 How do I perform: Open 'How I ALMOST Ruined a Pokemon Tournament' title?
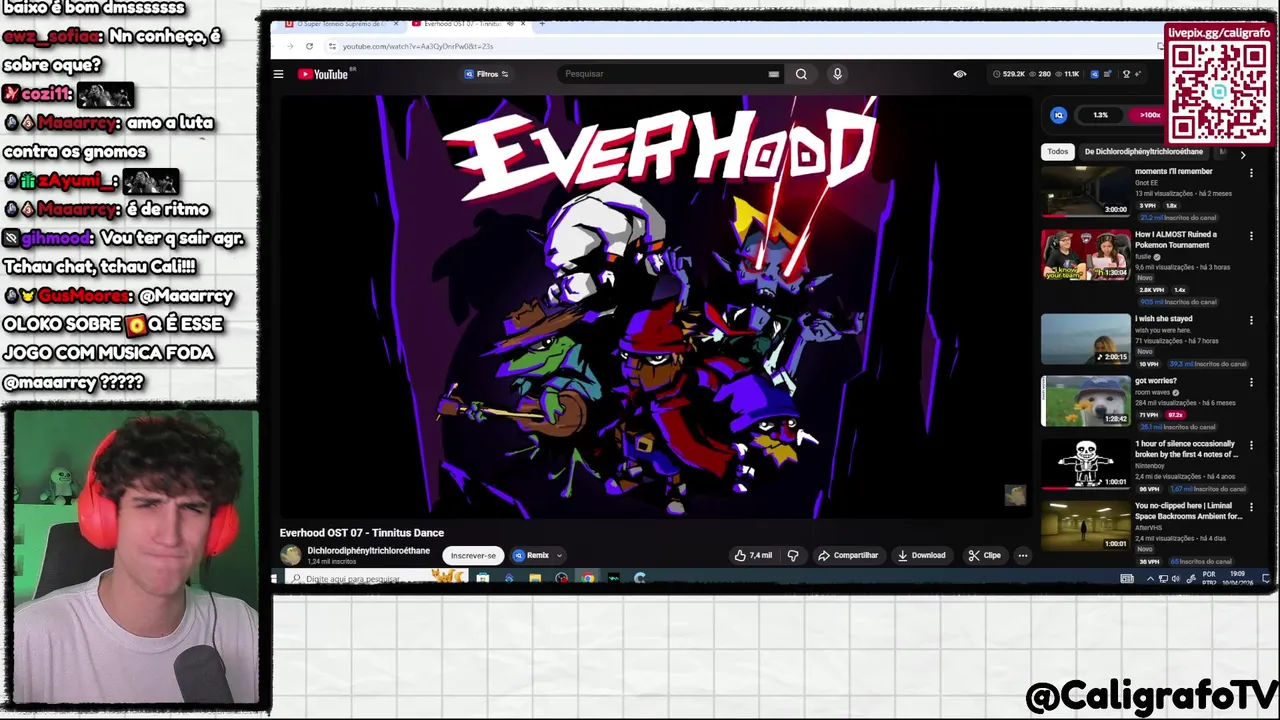[1175, 239]
